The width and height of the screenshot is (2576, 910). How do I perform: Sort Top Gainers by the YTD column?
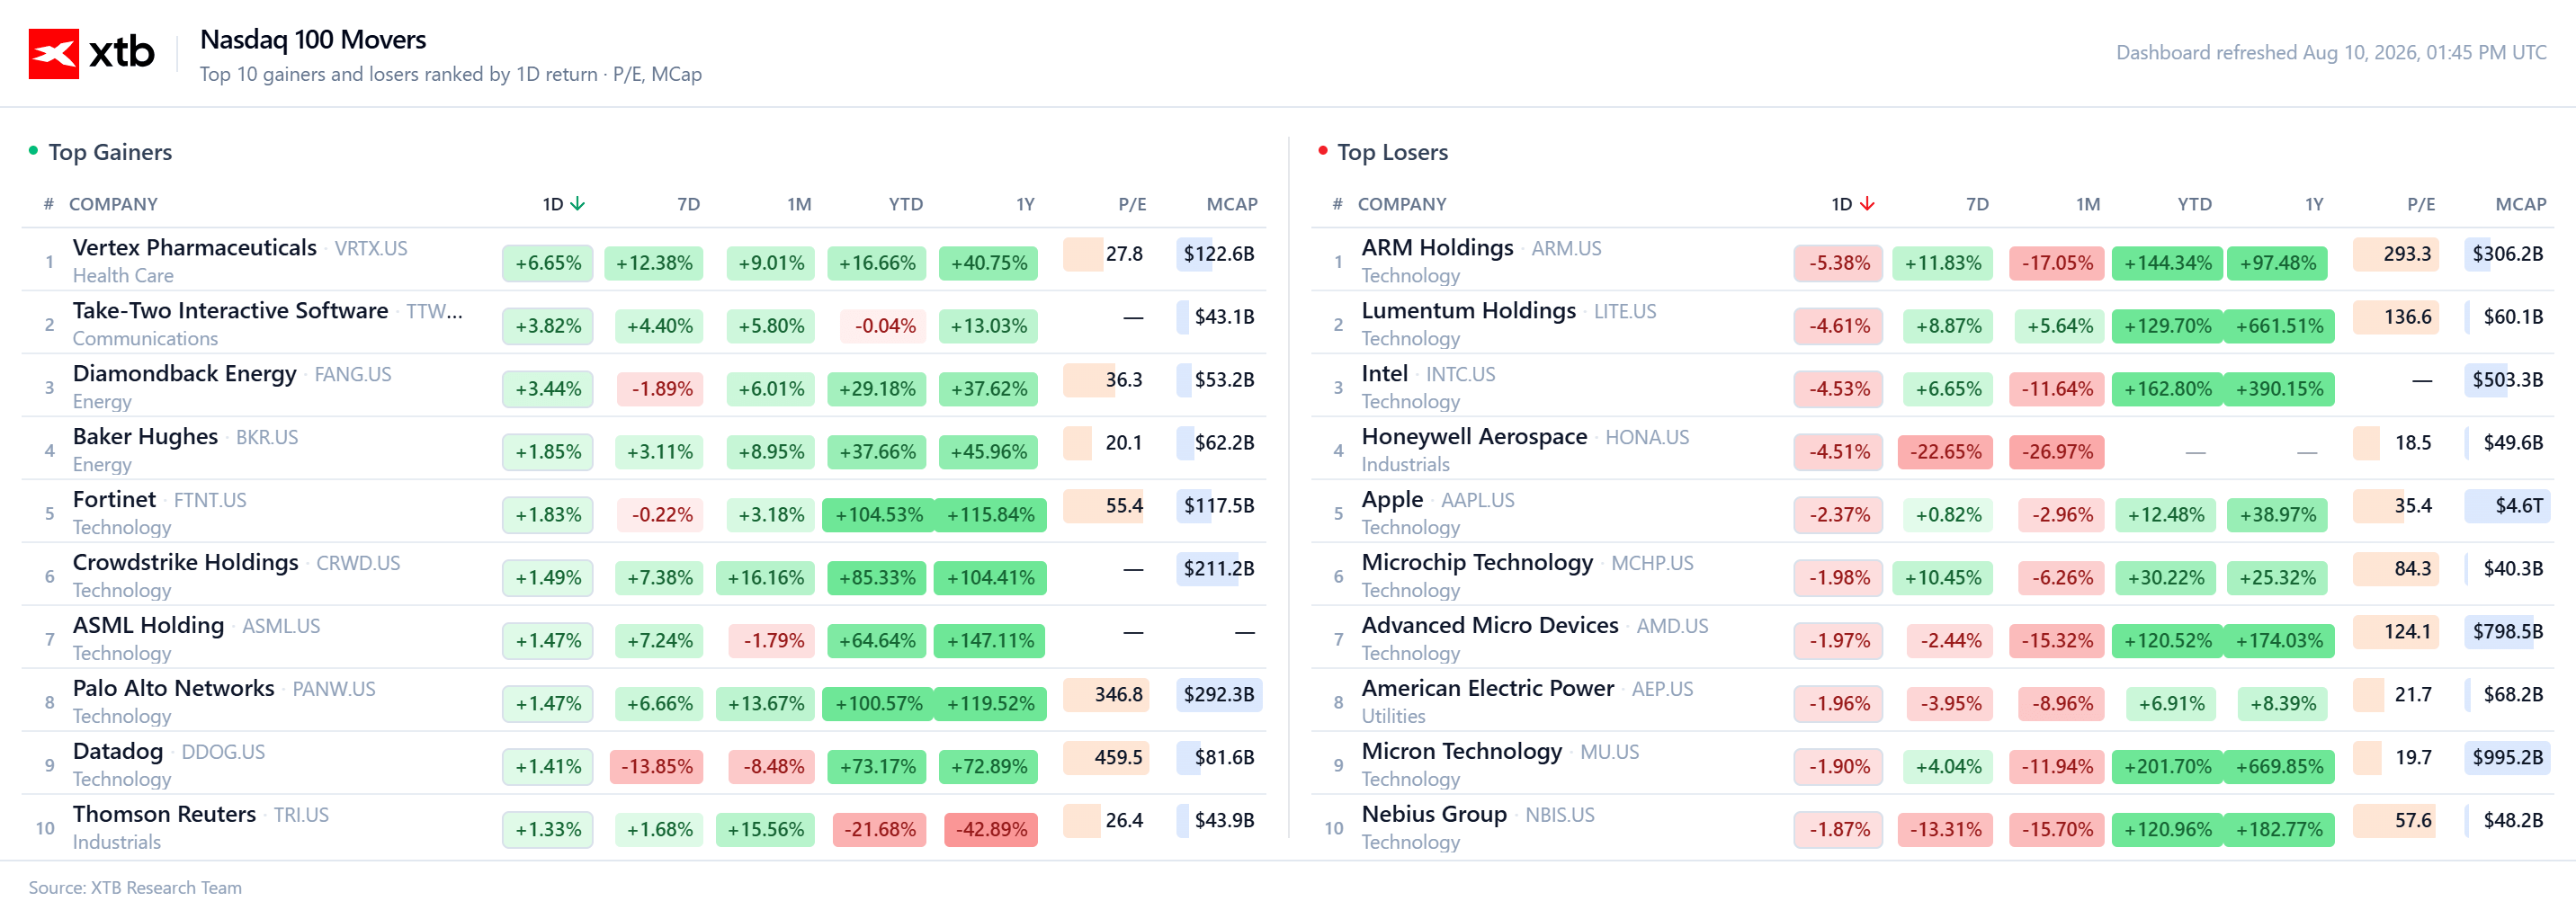905,204
